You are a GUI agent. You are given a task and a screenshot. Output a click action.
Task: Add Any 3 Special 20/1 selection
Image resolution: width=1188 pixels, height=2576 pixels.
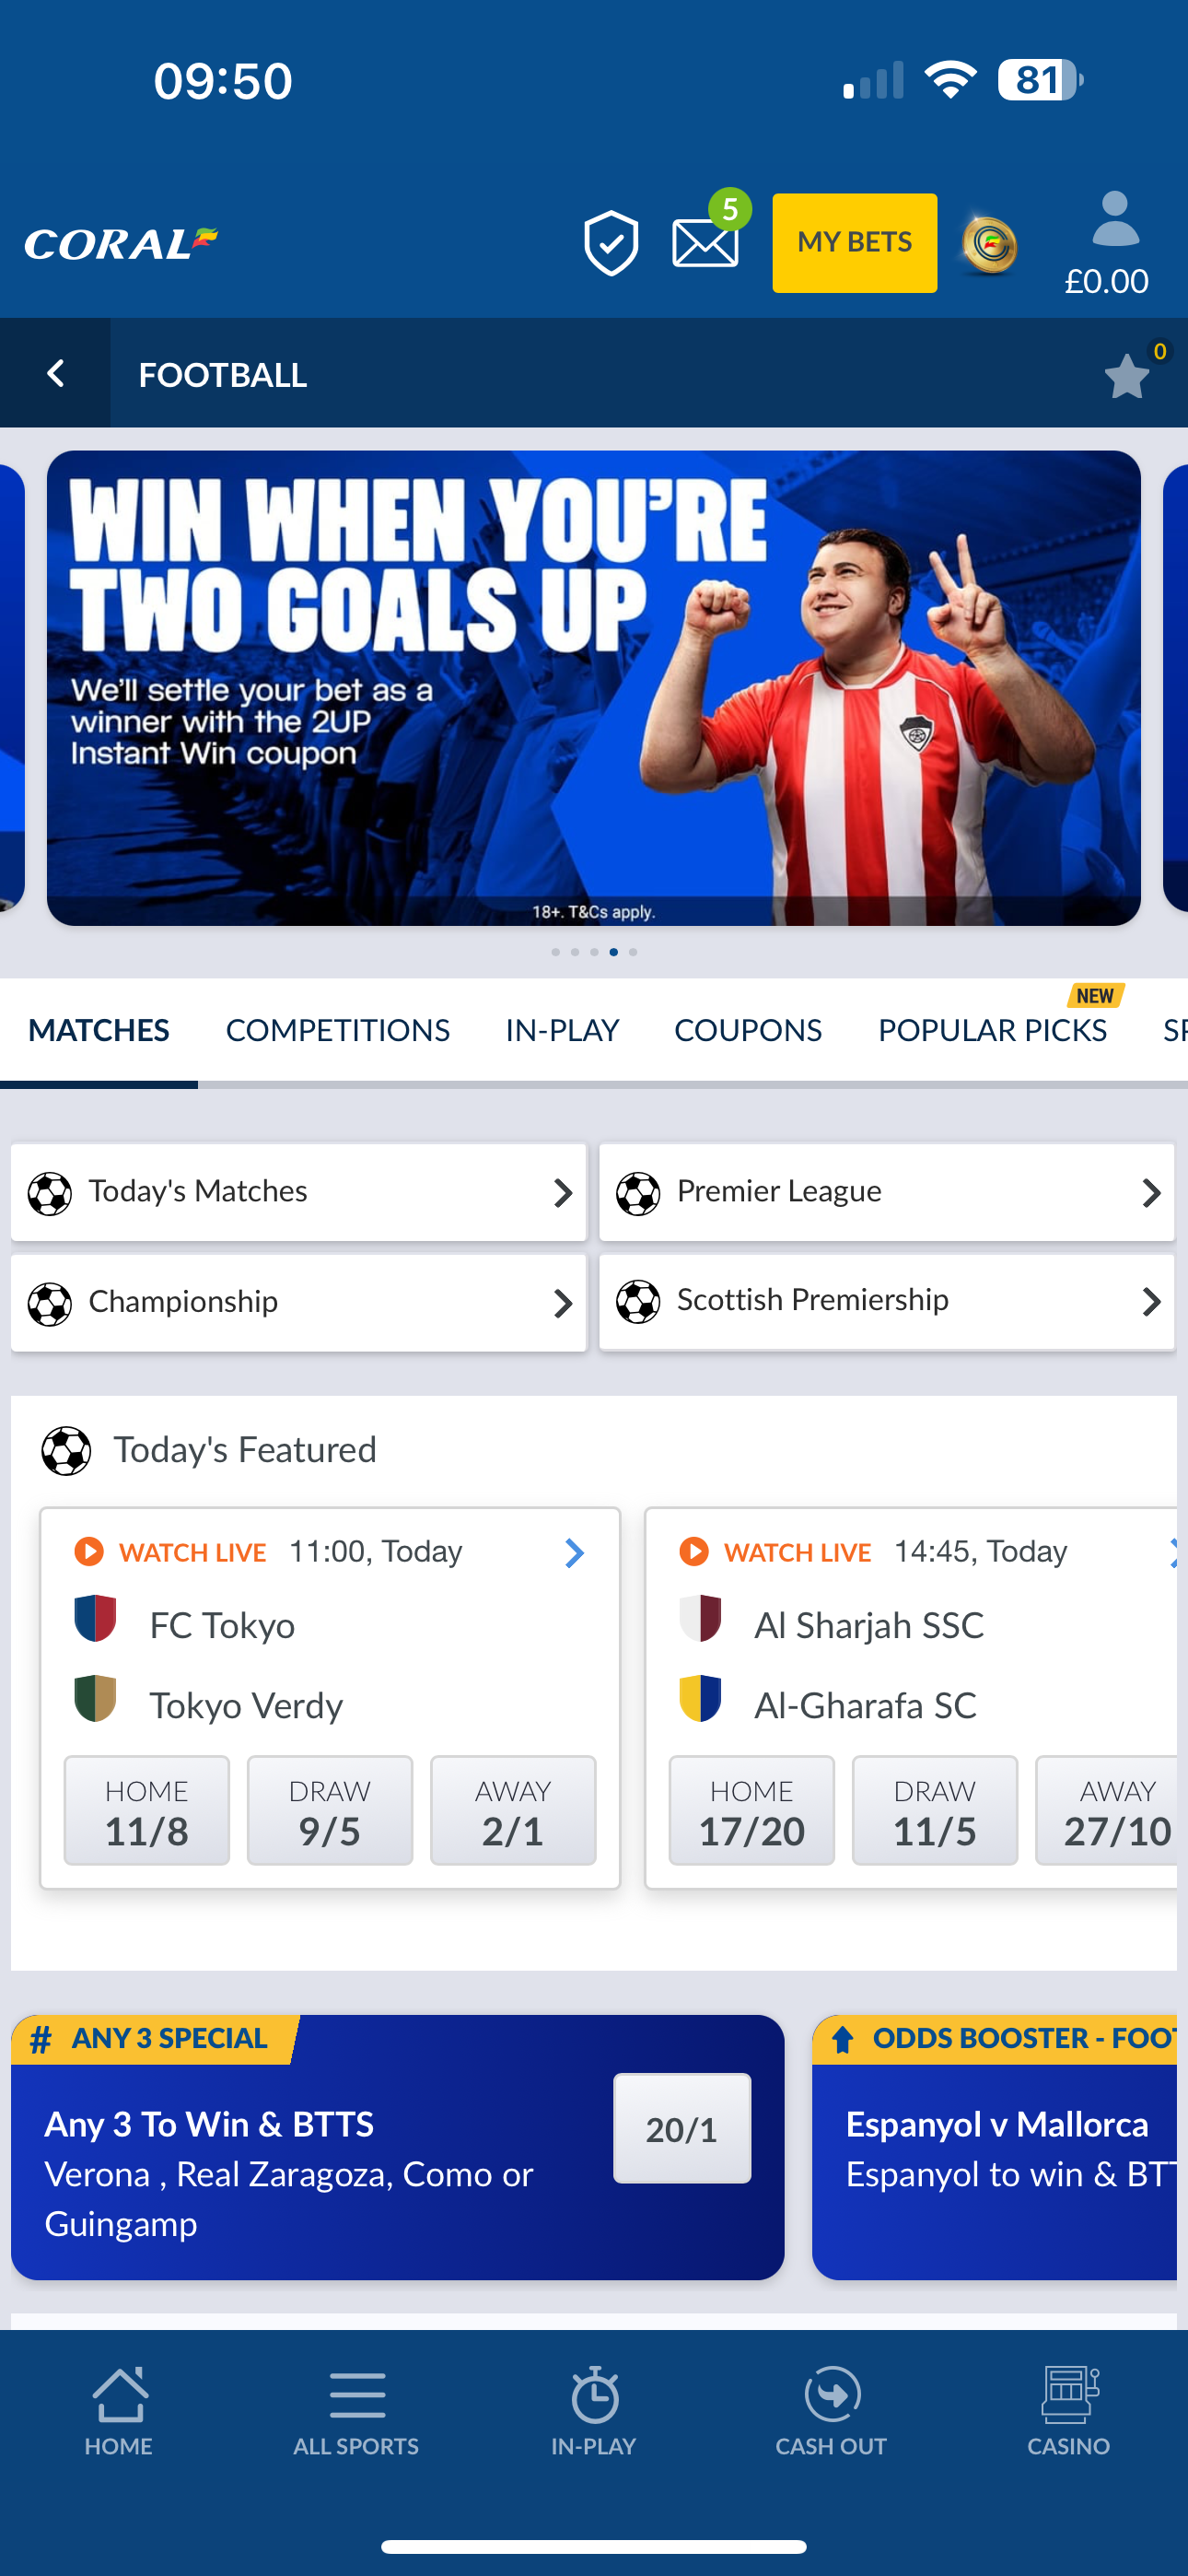[x=682, y=2129]
